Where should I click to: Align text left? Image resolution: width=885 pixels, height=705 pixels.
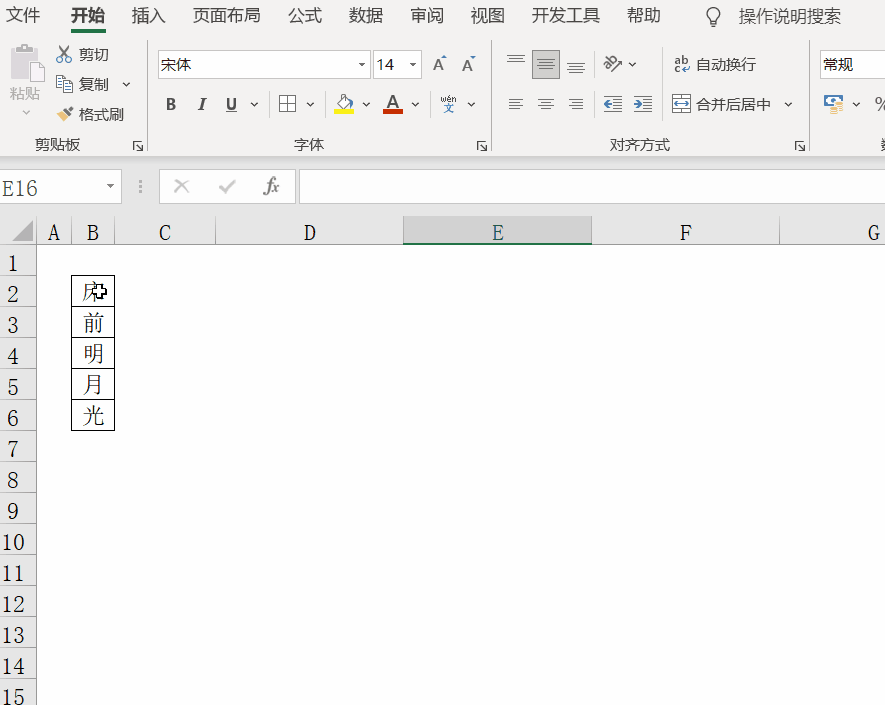[x=516, y=104]
